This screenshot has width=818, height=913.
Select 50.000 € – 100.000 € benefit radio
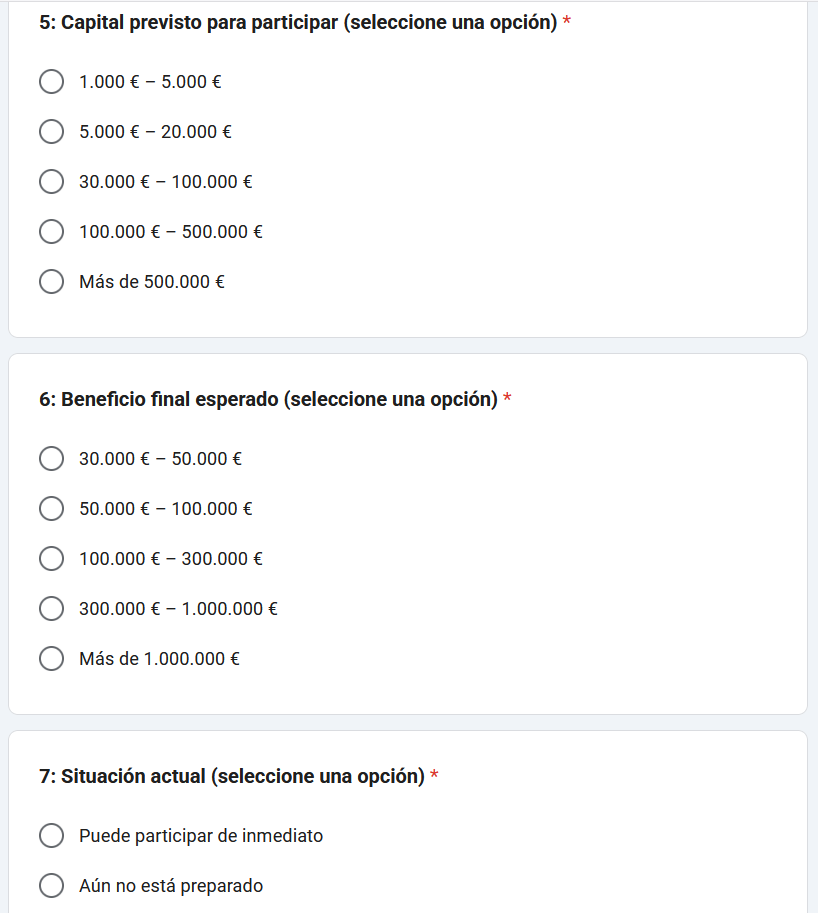[51, 509]
